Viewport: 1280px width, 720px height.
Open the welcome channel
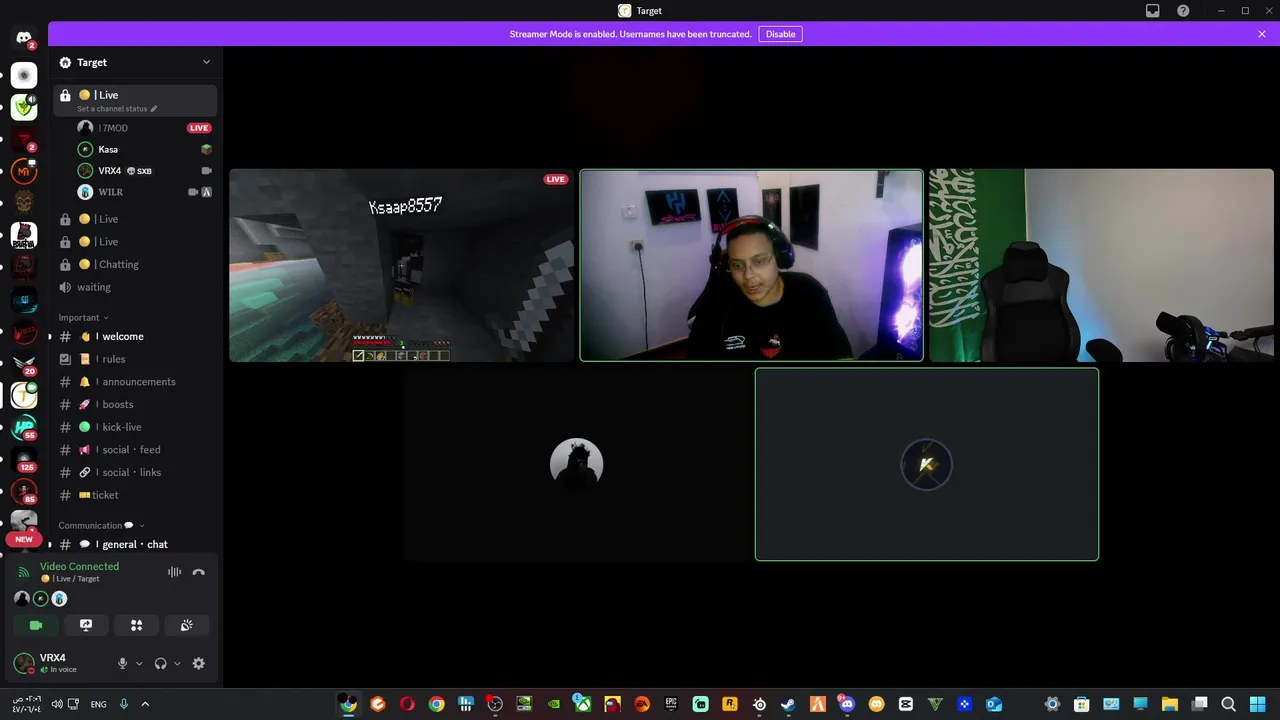click(x=135, y=336)
